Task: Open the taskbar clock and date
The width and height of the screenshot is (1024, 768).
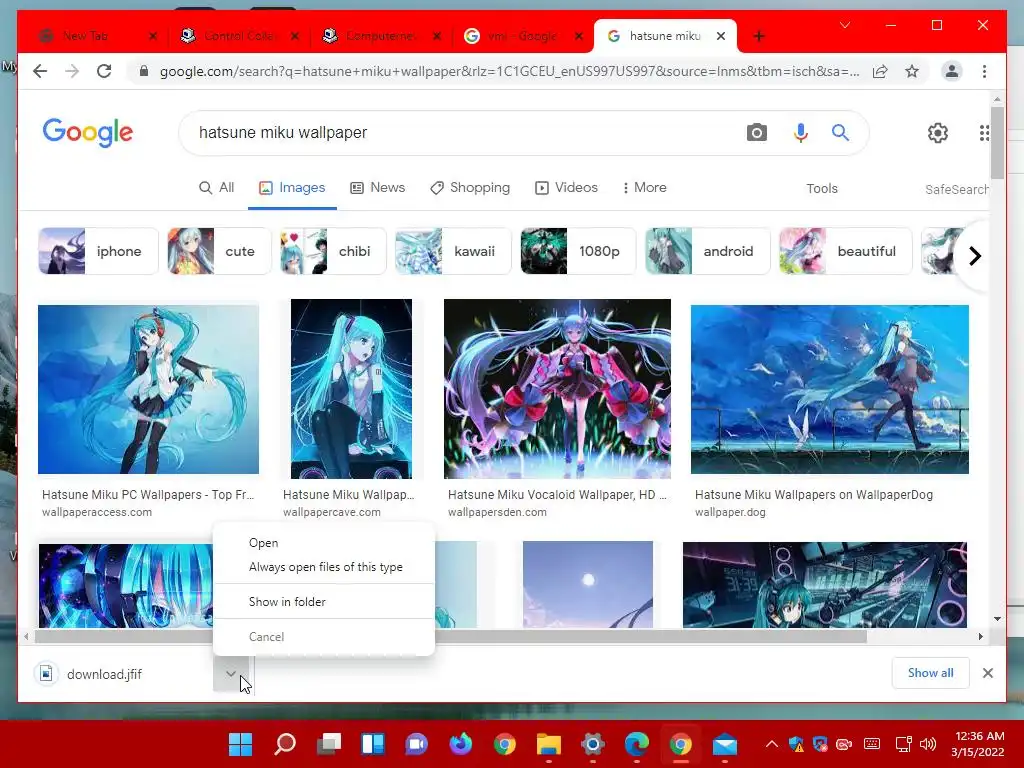Action: pos(978,744)
